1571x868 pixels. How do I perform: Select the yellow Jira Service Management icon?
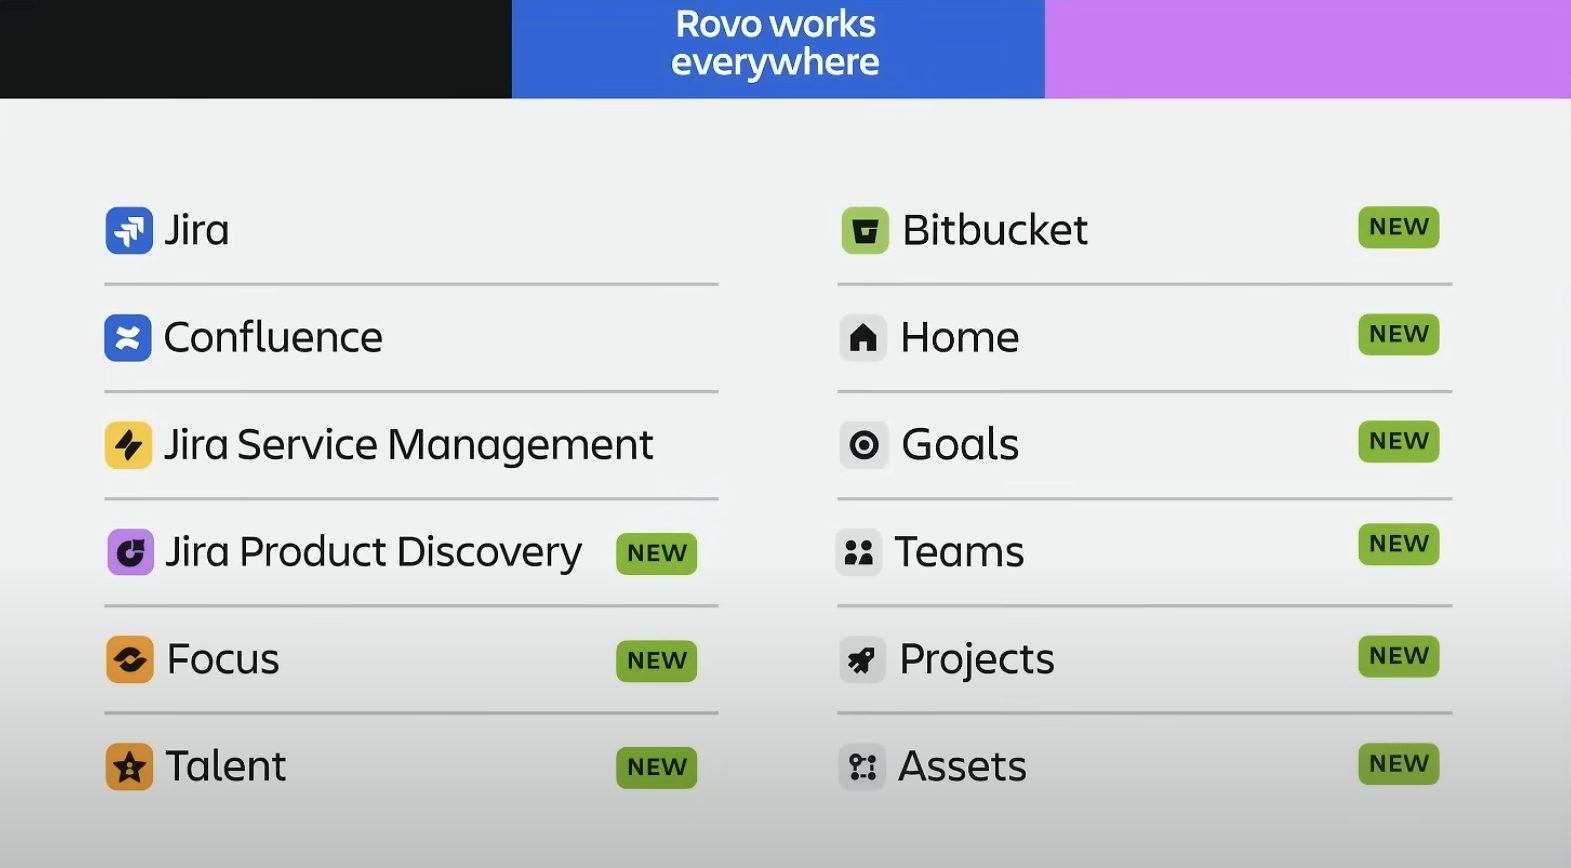pos(128,445)
